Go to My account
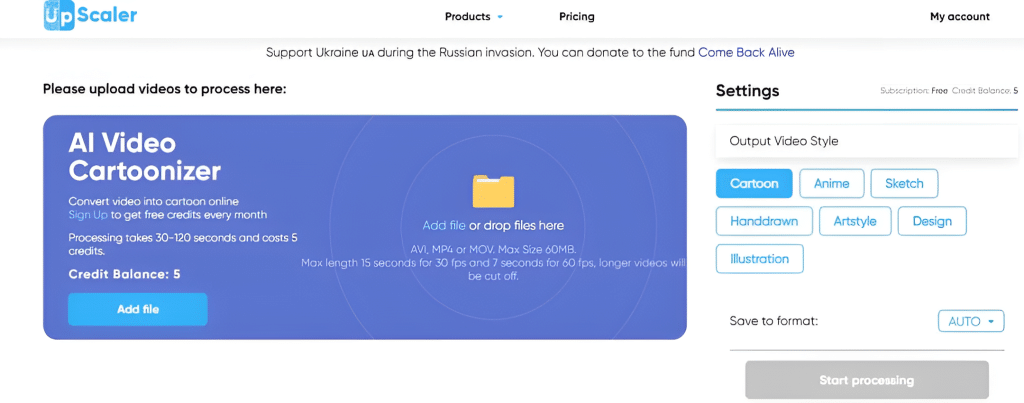Screen dimensions: 1024x403 coord(959,17)
